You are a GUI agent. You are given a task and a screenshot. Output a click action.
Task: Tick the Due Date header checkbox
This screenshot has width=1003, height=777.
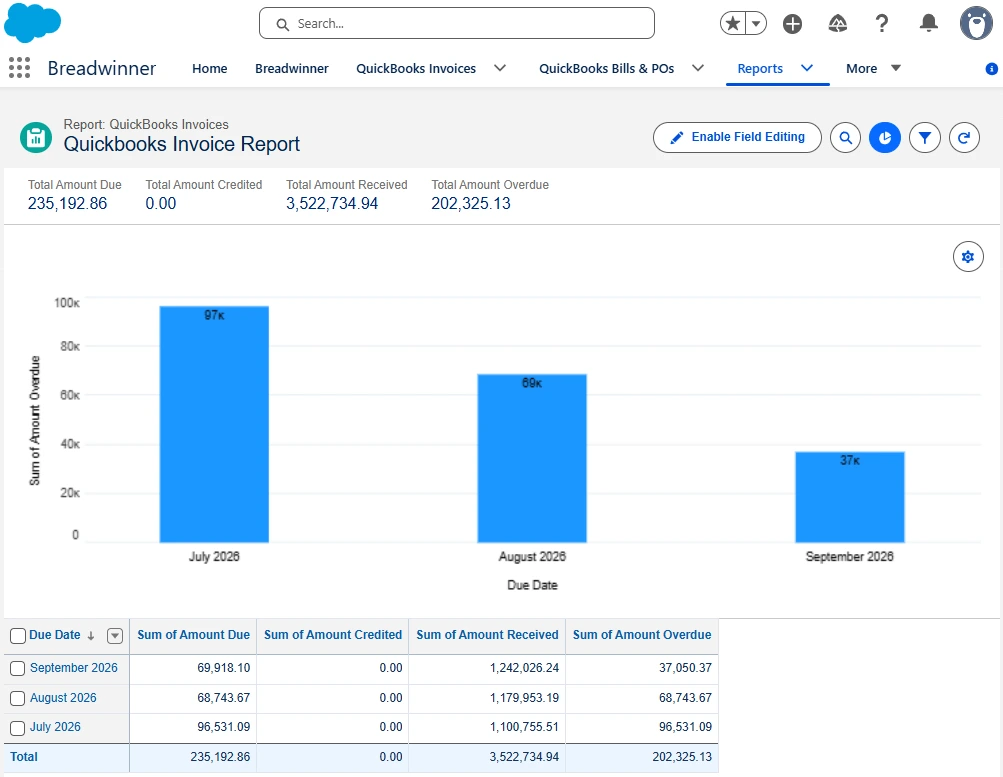[18, 636]
